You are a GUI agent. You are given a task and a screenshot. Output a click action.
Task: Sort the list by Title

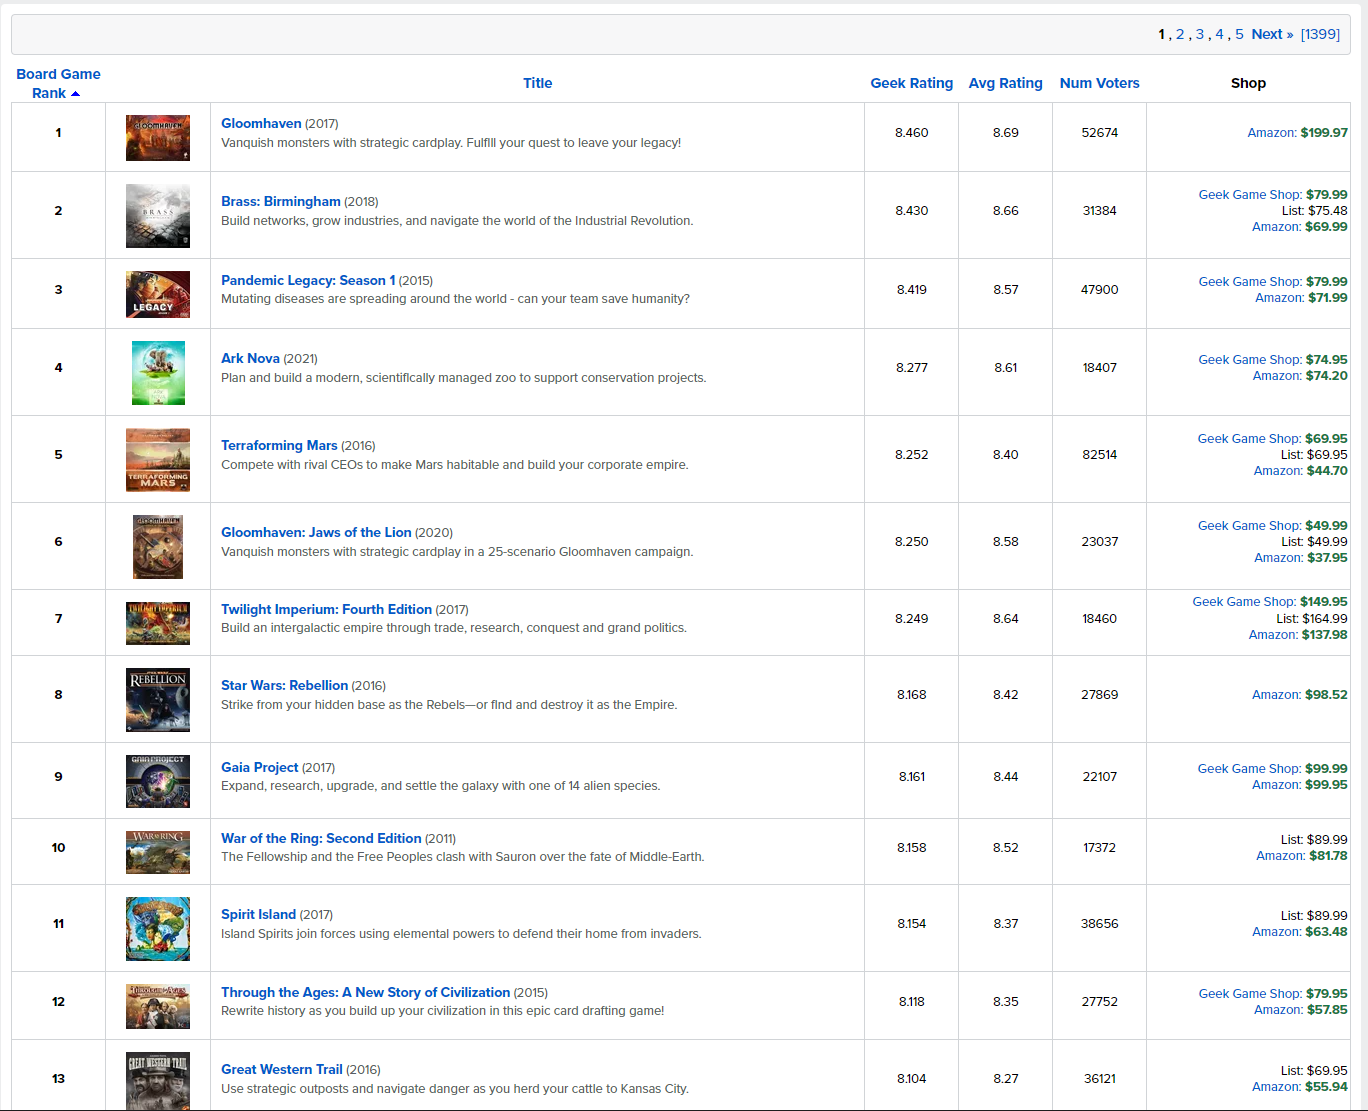coord(538,83)
